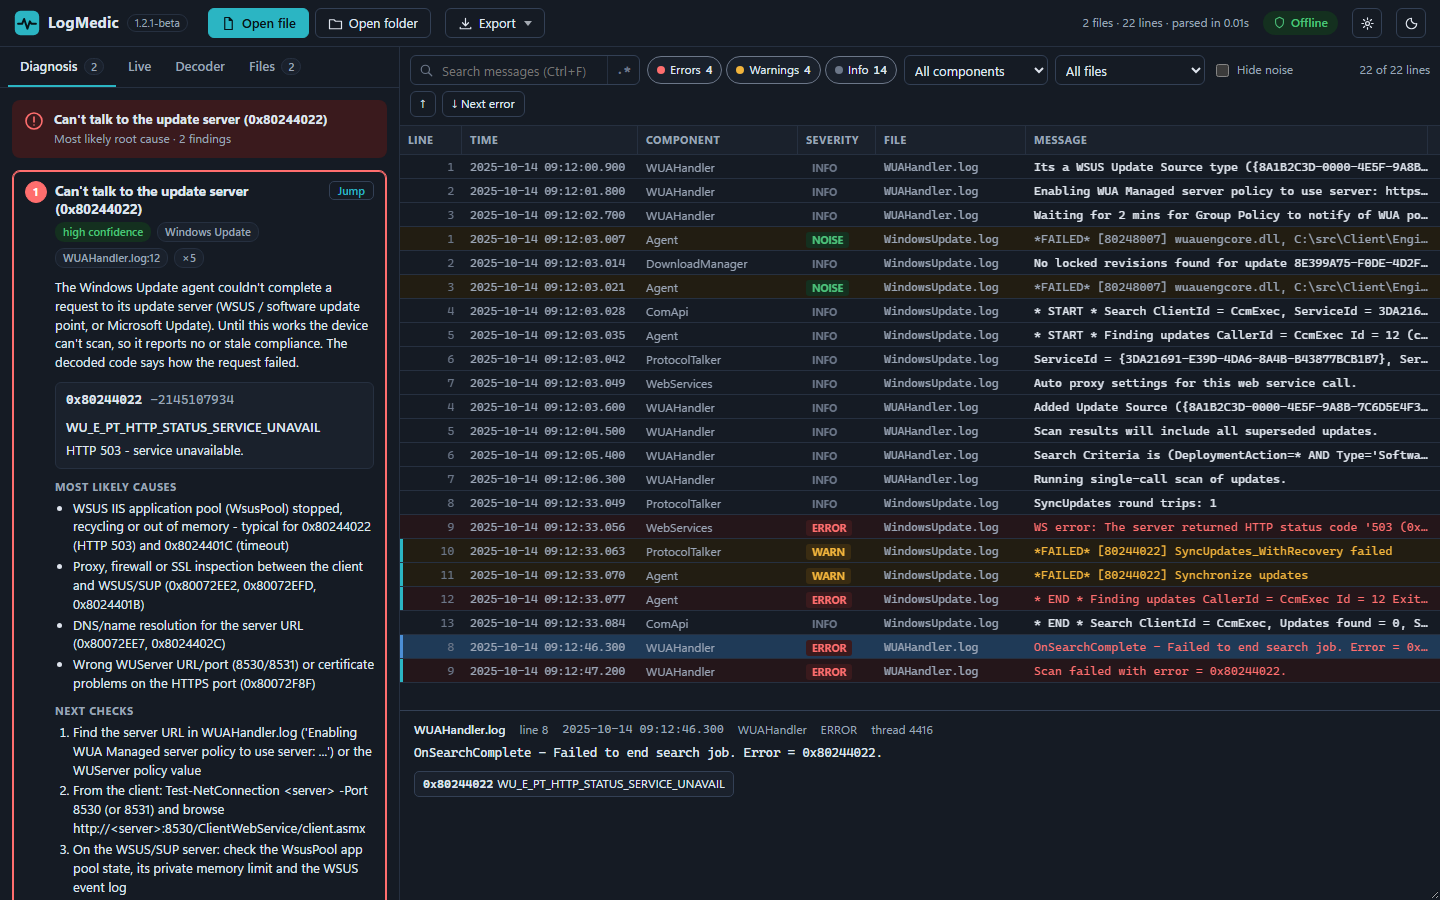Click the first NOISE badge at 09:12:03.007
1440x900 pixels.
click(828, 240)
